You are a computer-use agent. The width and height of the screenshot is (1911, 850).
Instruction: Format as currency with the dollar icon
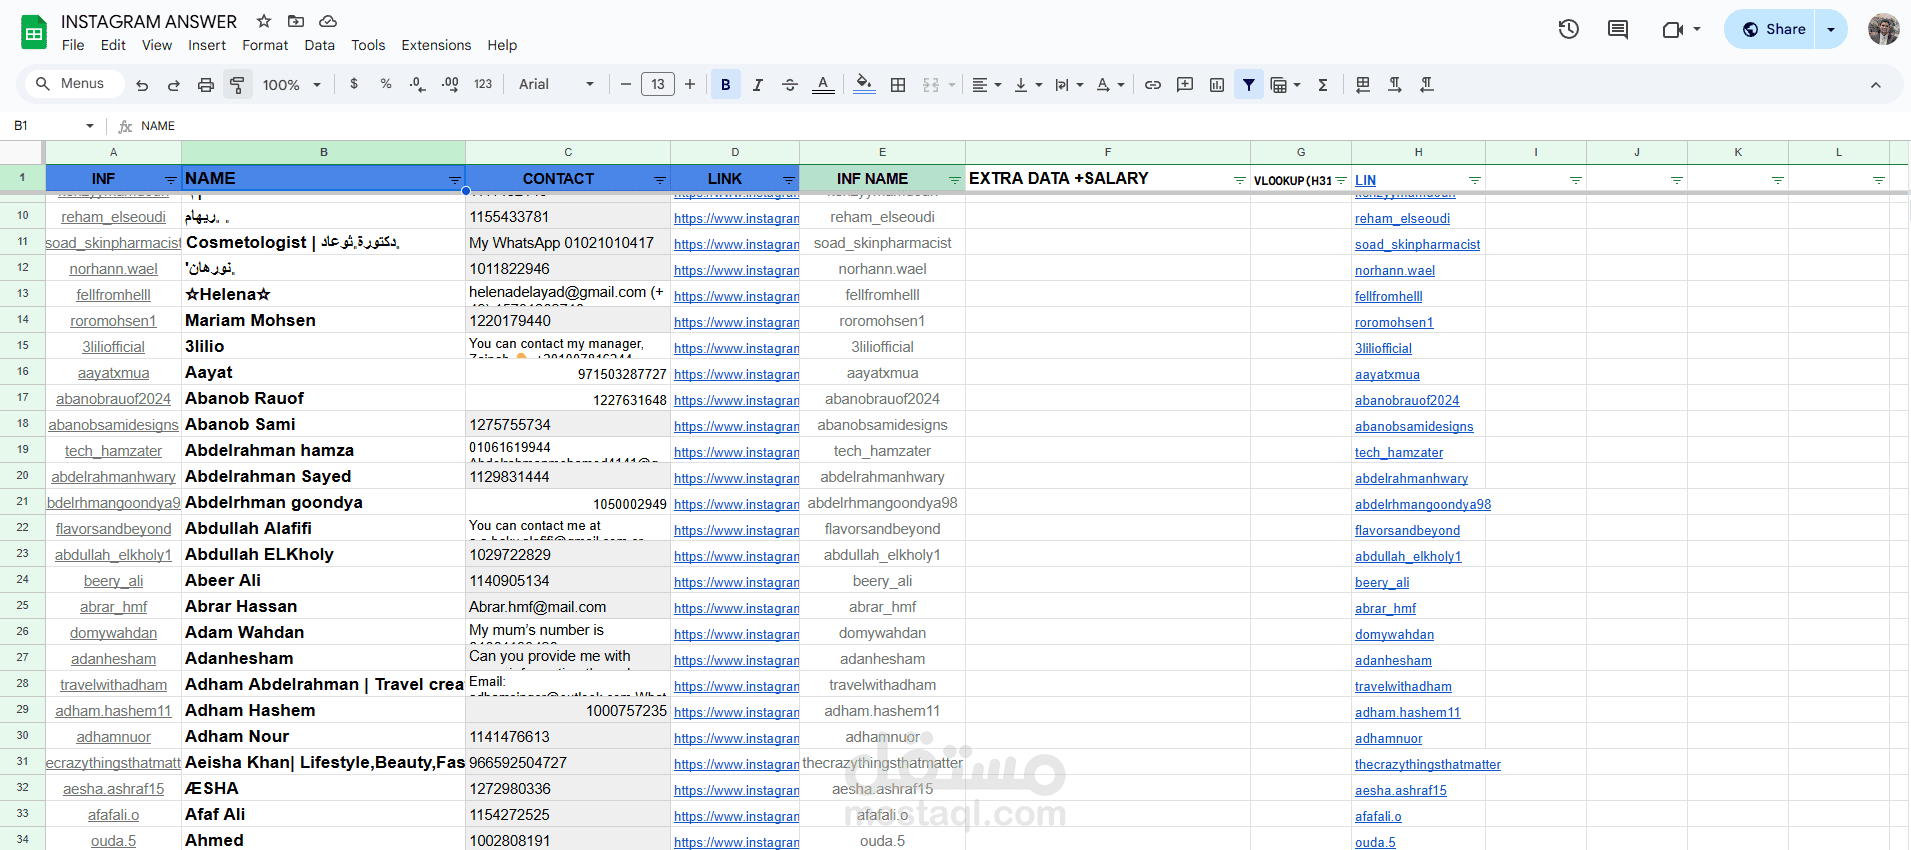pos(354,84)
